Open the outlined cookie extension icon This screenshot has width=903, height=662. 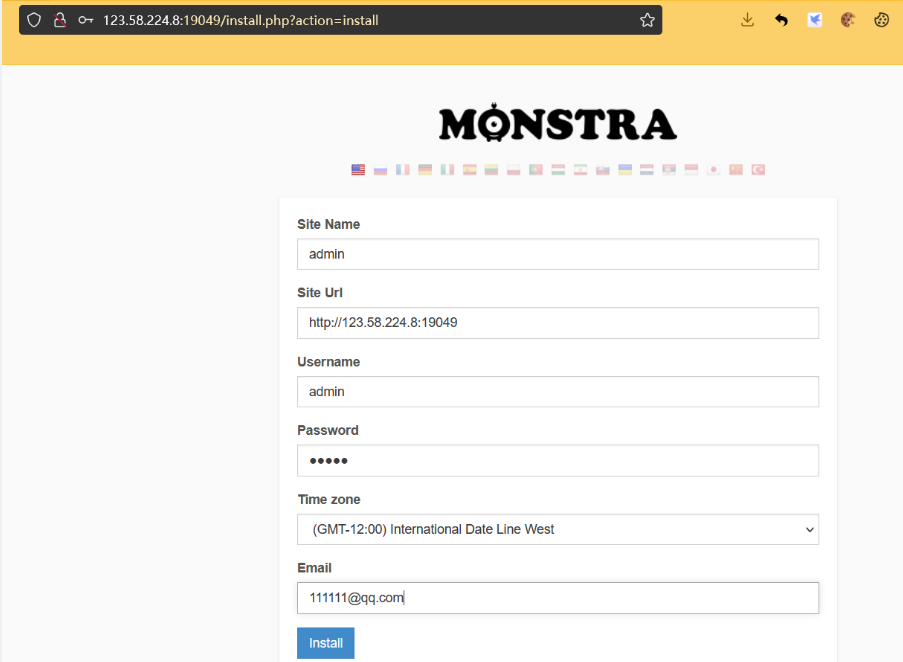pos(881,20)
